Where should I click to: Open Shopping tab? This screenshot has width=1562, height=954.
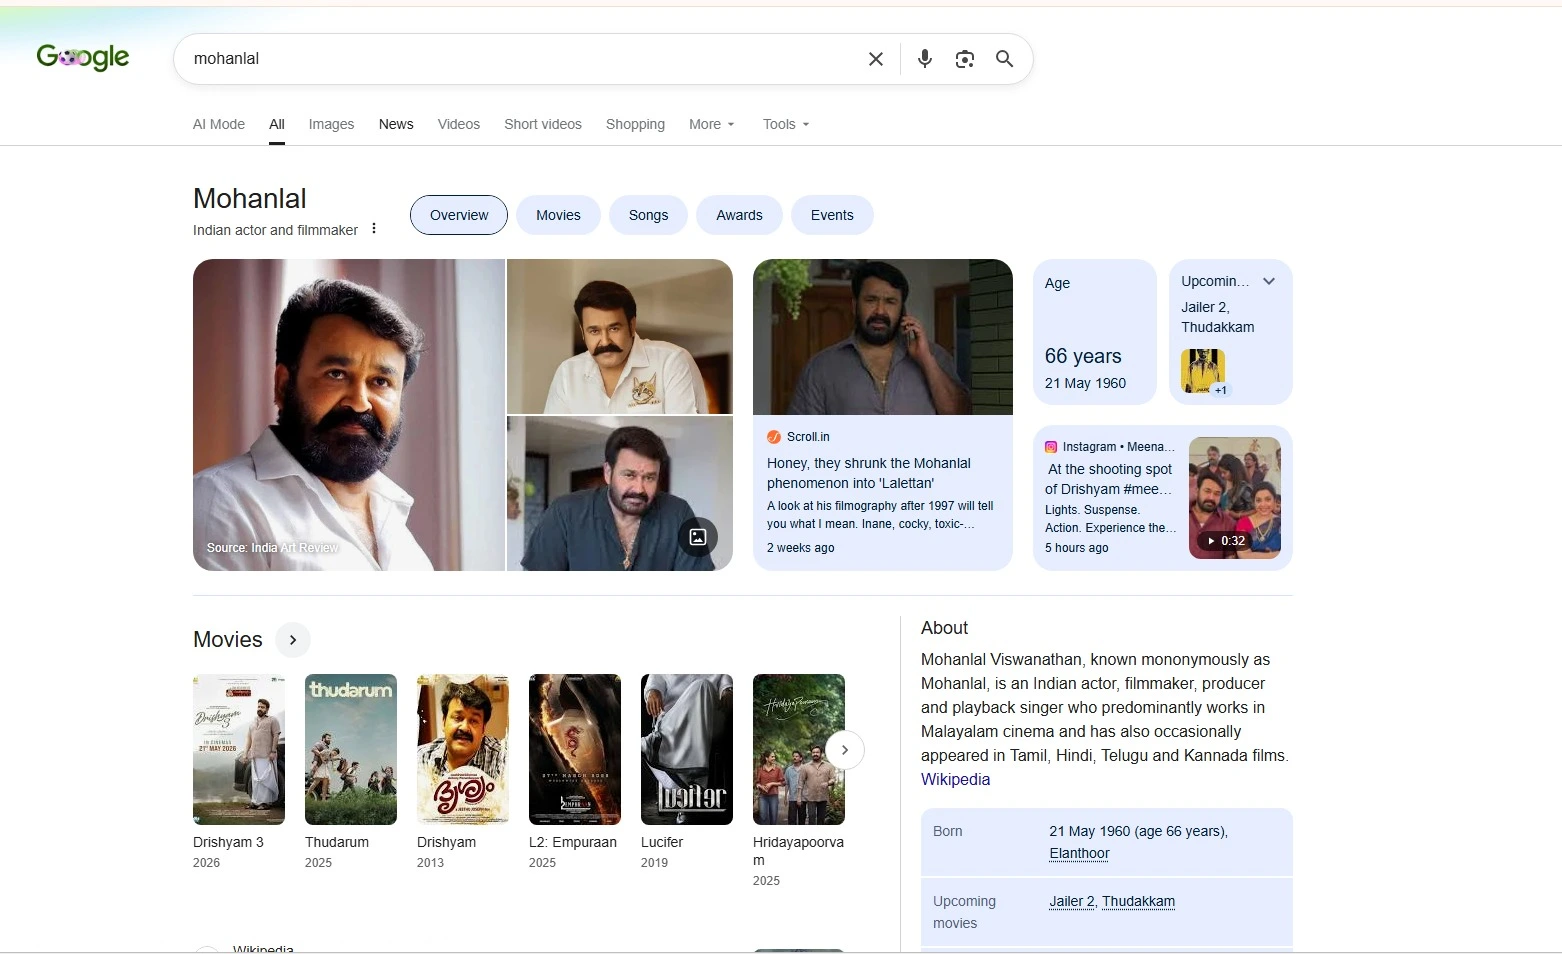click(x=635, y=124)
